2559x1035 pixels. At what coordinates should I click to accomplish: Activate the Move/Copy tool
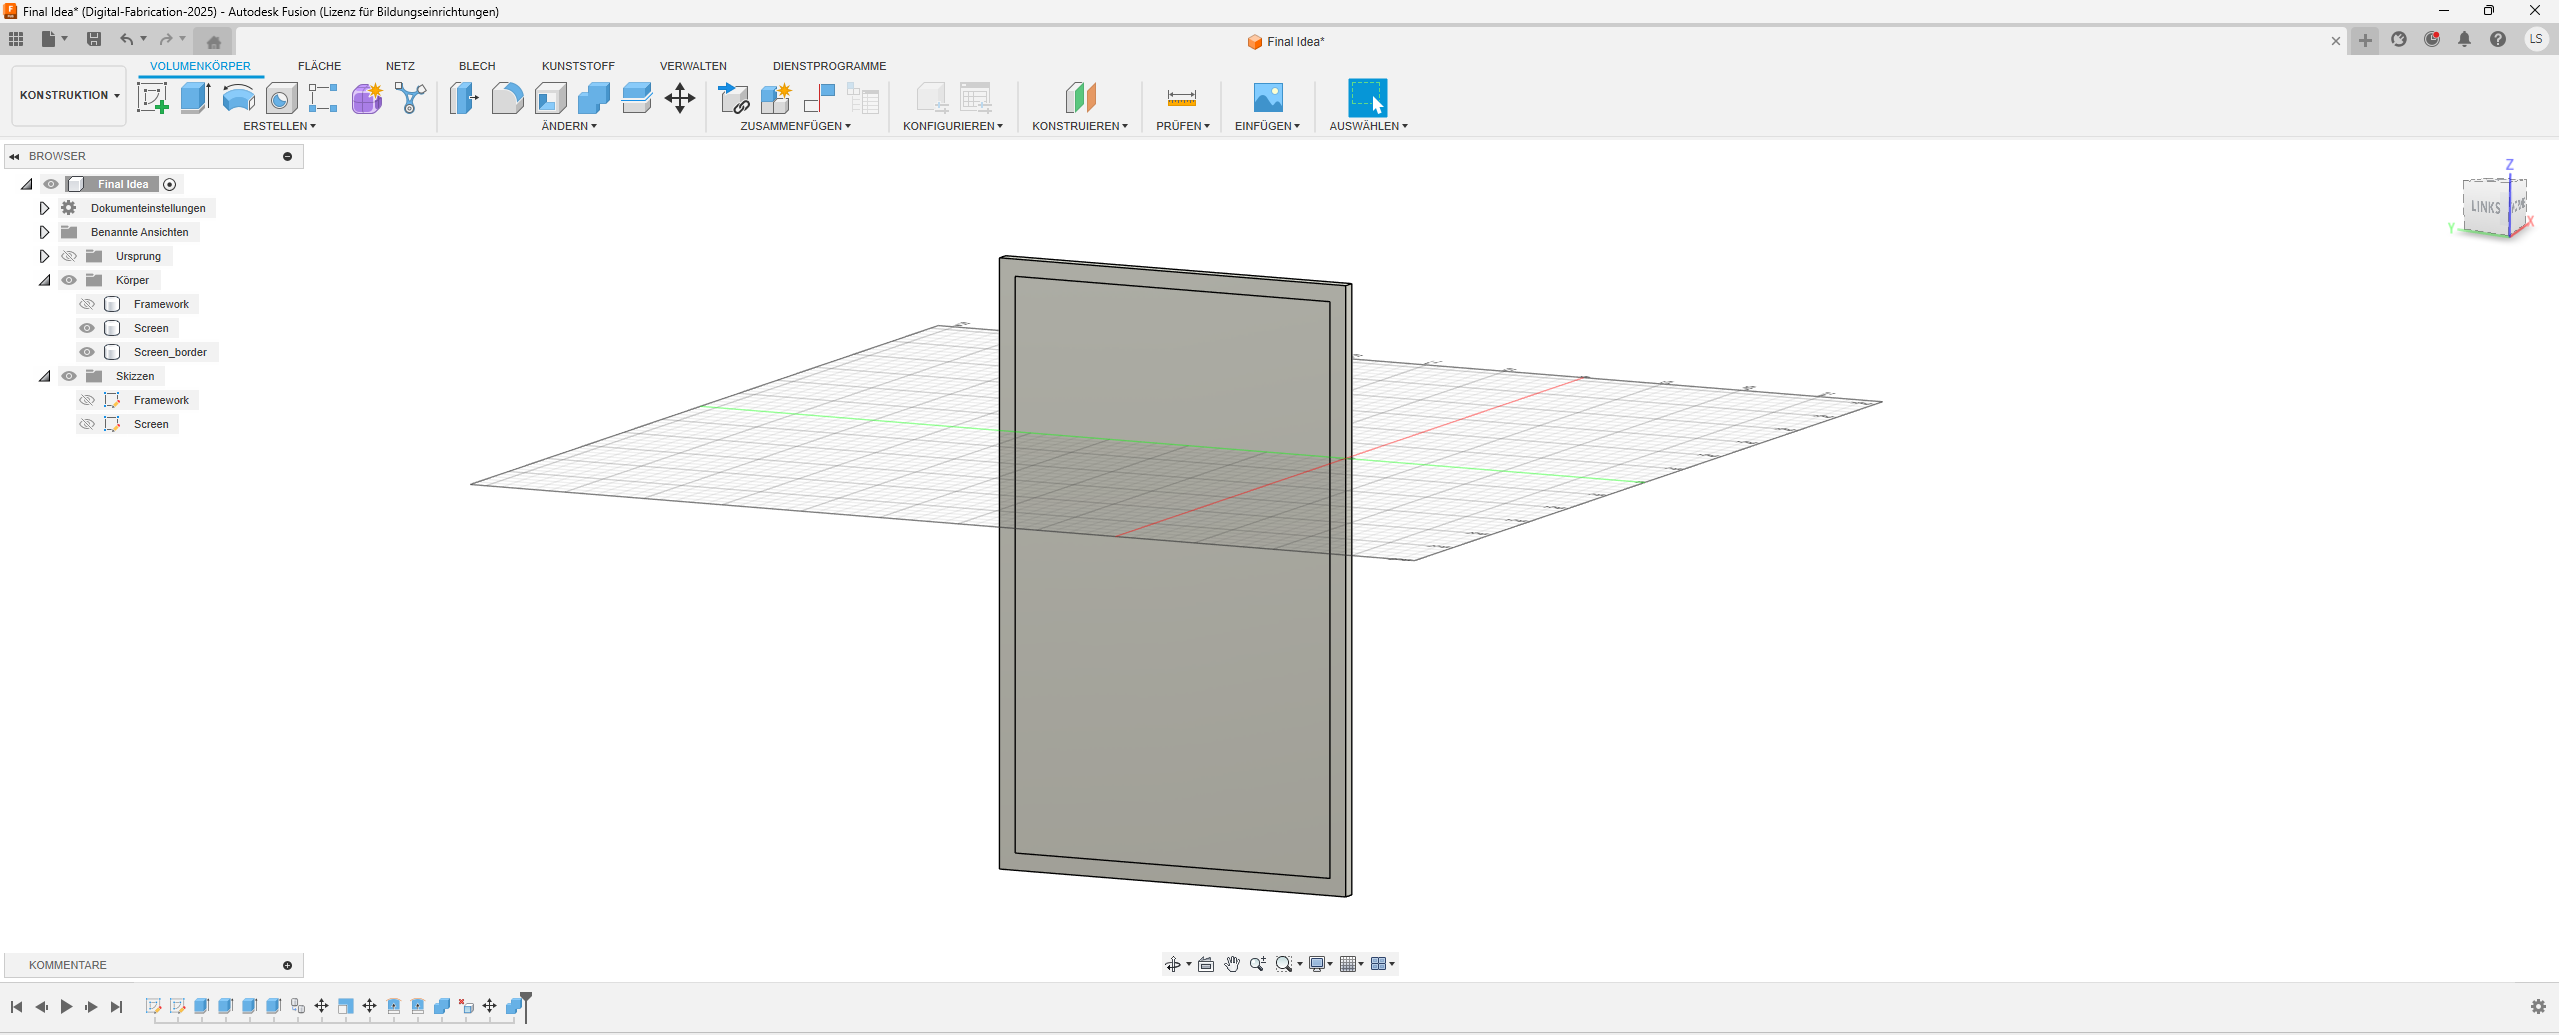680,98
